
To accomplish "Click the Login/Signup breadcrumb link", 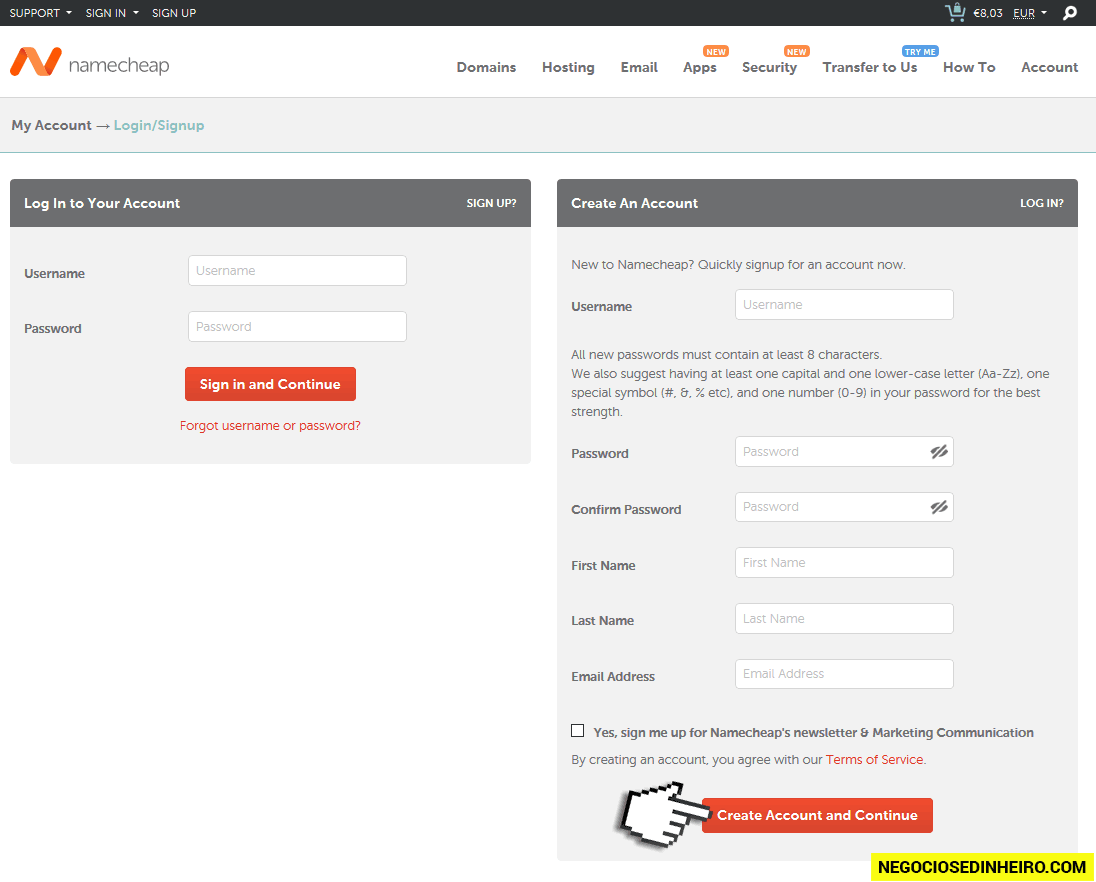I will click(159, 125).
